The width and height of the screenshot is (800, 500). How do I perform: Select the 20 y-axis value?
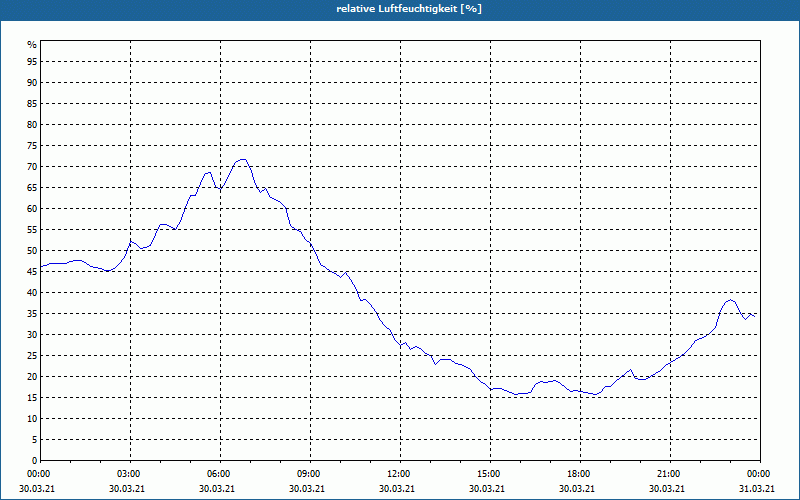point(32,377)
